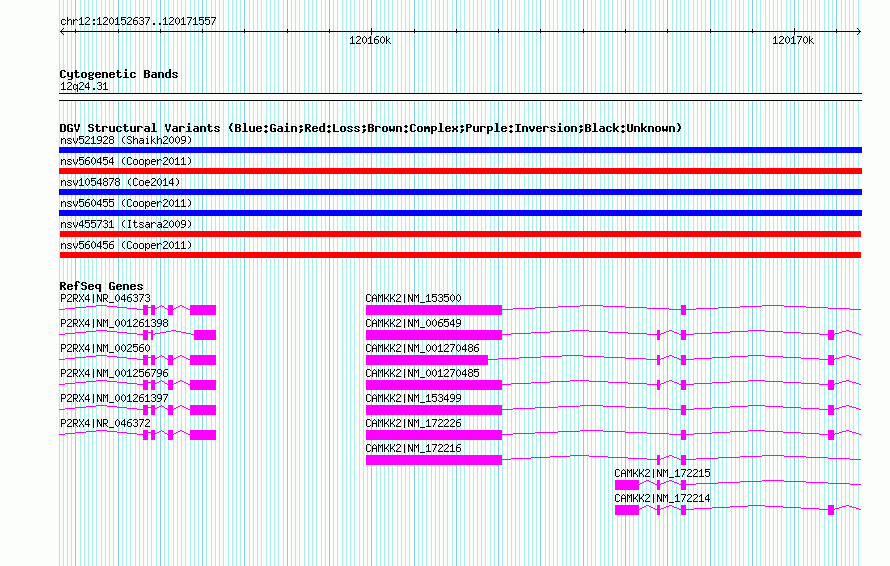The width and height of the screenshot is (890, 566).
Task: Click the long exon block of CAMKK2|NM_153500
Action: 434,310
